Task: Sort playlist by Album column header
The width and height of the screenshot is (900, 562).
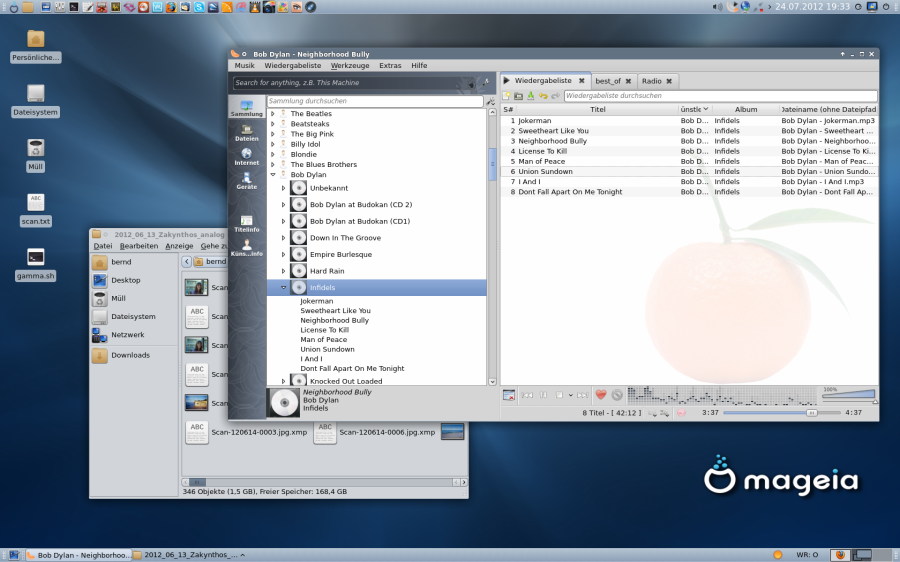Action: (x=746, y=109)
